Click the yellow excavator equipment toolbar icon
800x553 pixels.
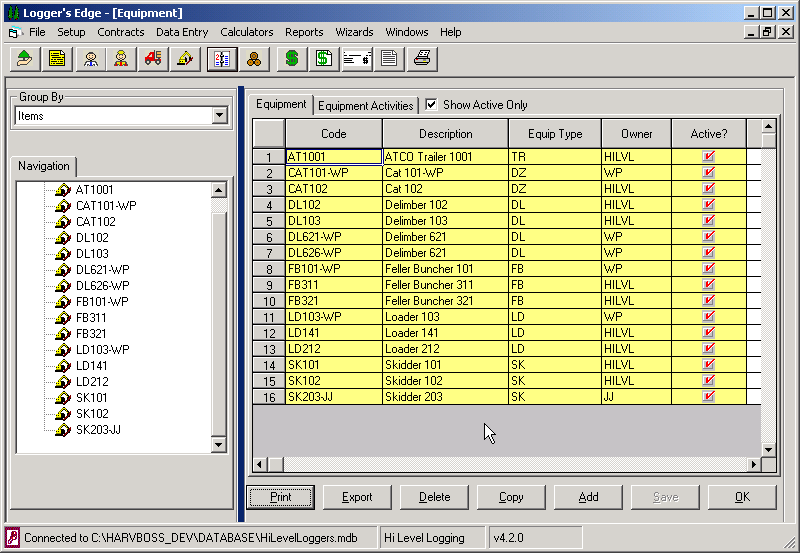coord(185,59)
